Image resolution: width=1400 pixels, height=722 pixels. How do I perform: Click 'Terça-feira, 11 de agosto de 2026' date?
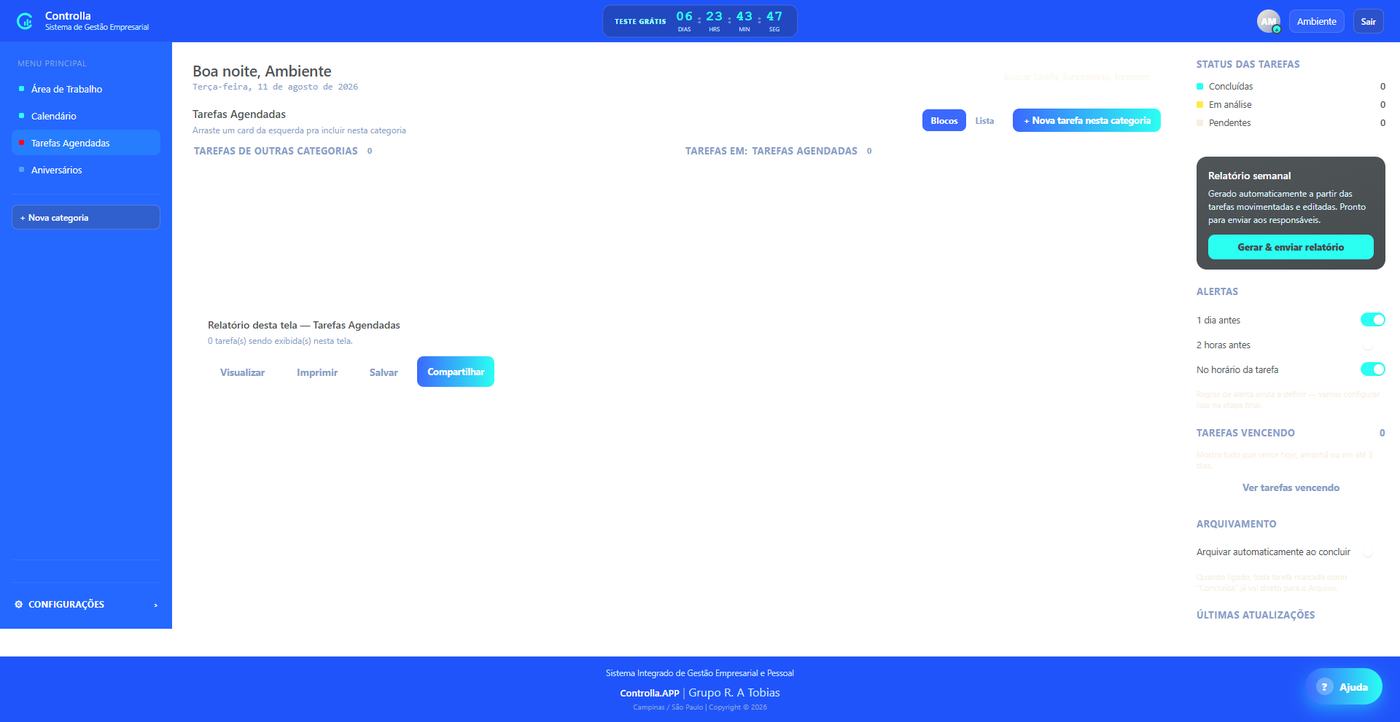[x=275, y=87]
